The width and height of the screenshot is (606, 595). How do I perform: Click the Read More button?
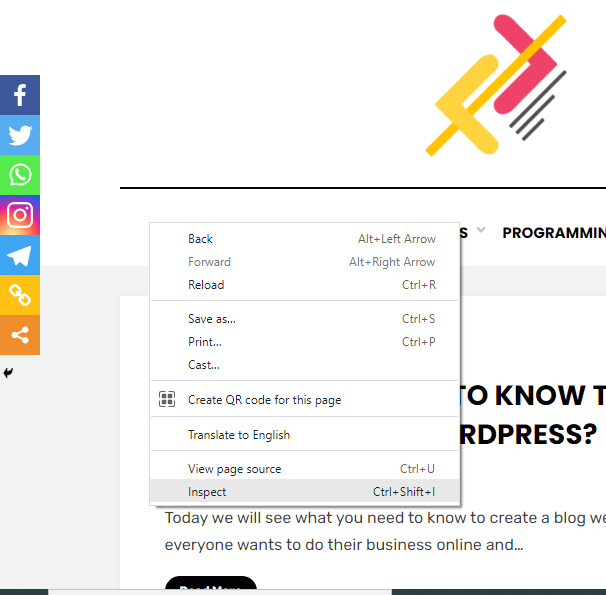tap(211, 583)
